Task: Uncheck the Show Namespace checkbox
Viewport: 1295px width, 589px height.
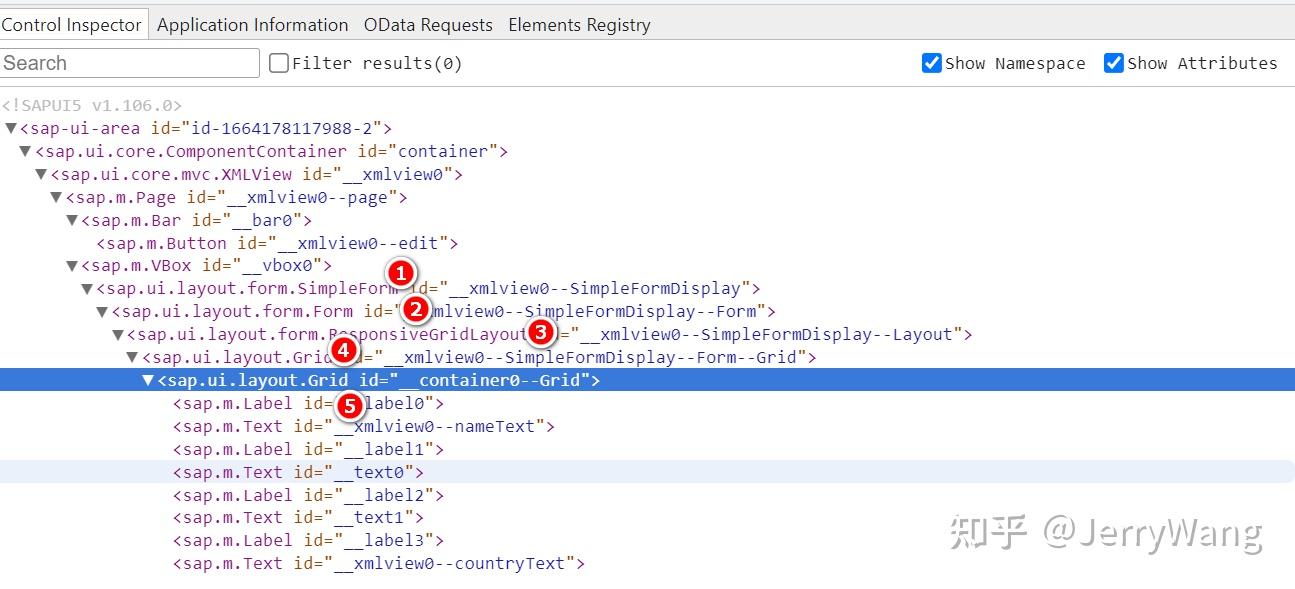Action: click(x=931, y=62)
